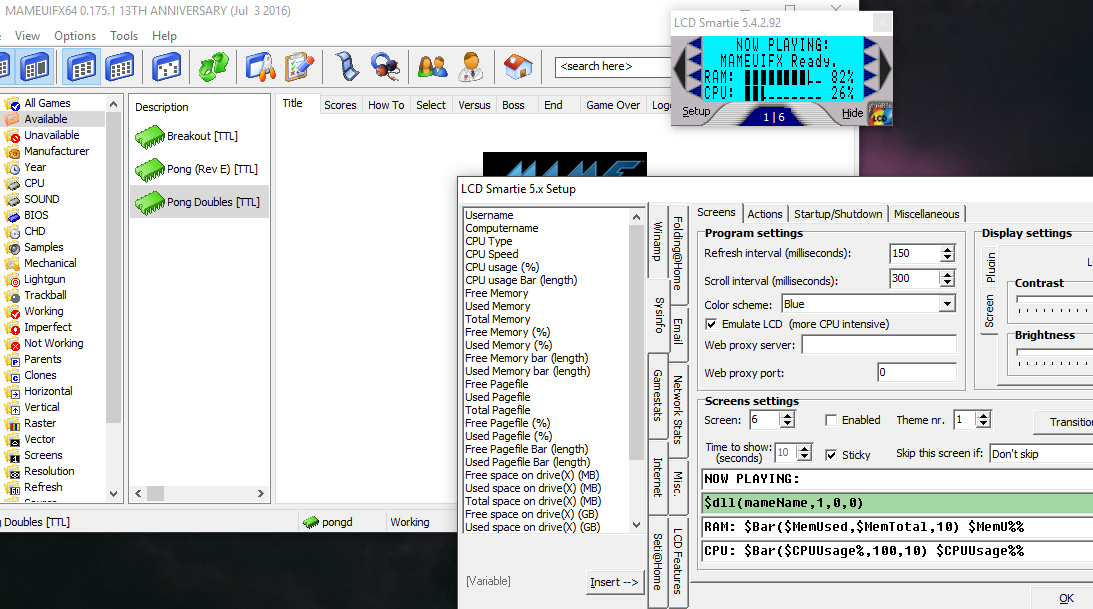Click the LCD Smartie logo icon

(x=879, y=113)
